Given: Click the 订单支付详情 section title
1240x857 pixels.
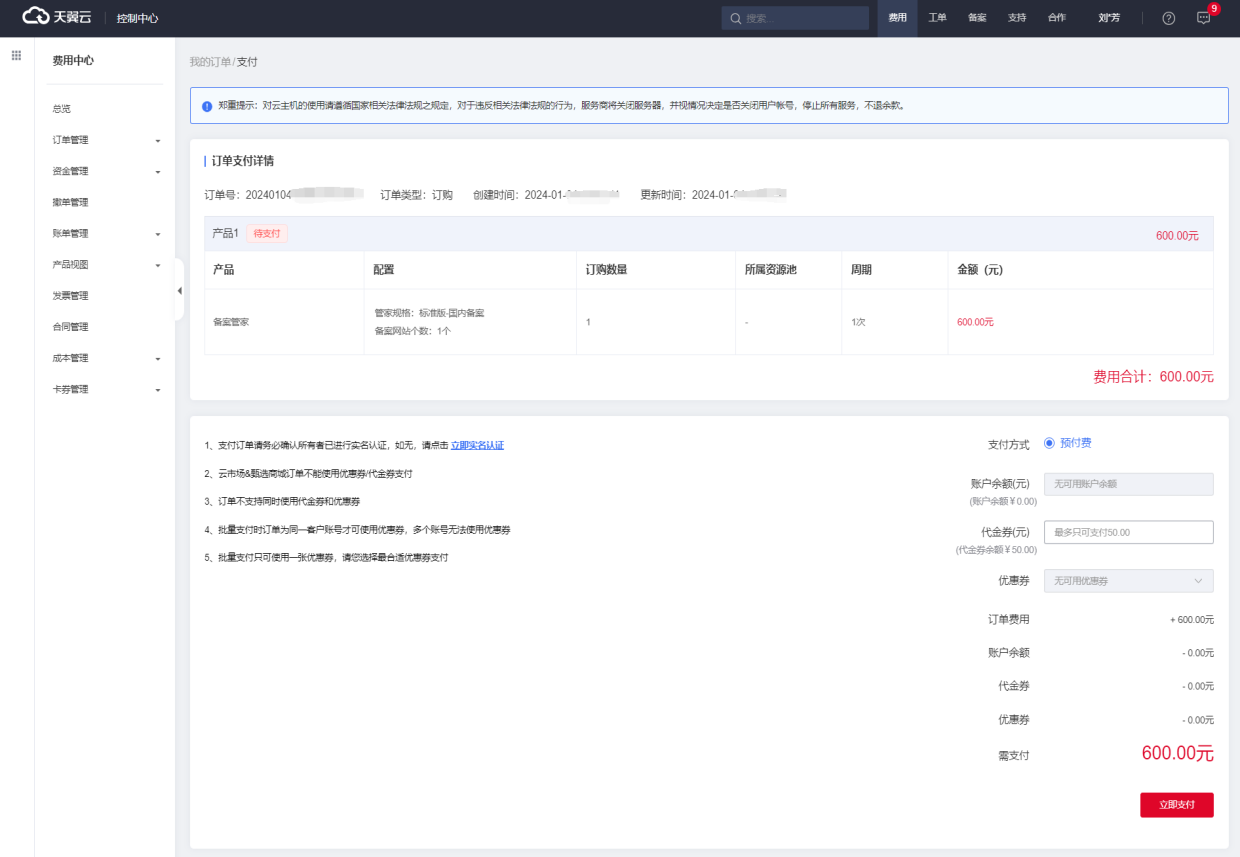Looking at the screenshot, I should pyautogui.click(x=243, y=161).
